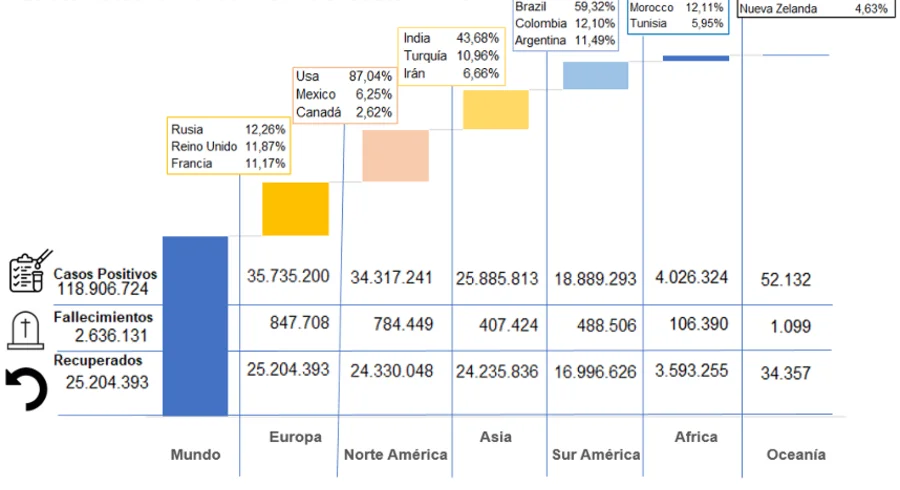Click Sur América deaths value 488.506
Screen dimensions: 900x490
[607, 326]
